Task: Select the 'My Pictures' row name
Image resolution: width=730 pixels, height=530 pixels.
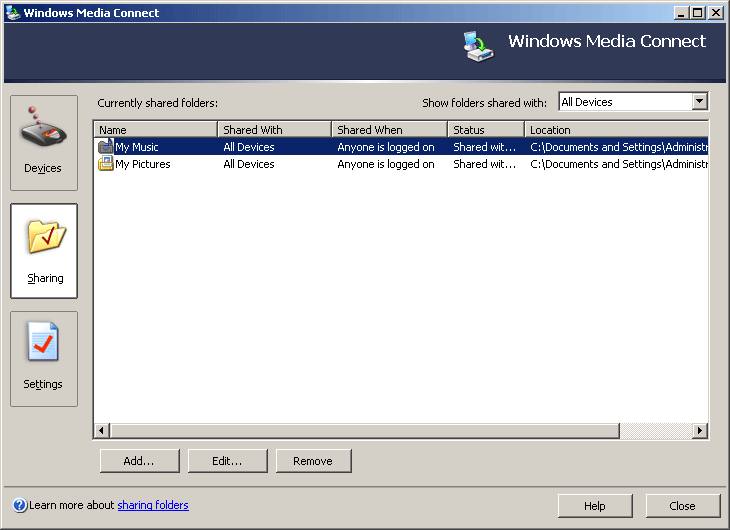Action: point(143,164)
